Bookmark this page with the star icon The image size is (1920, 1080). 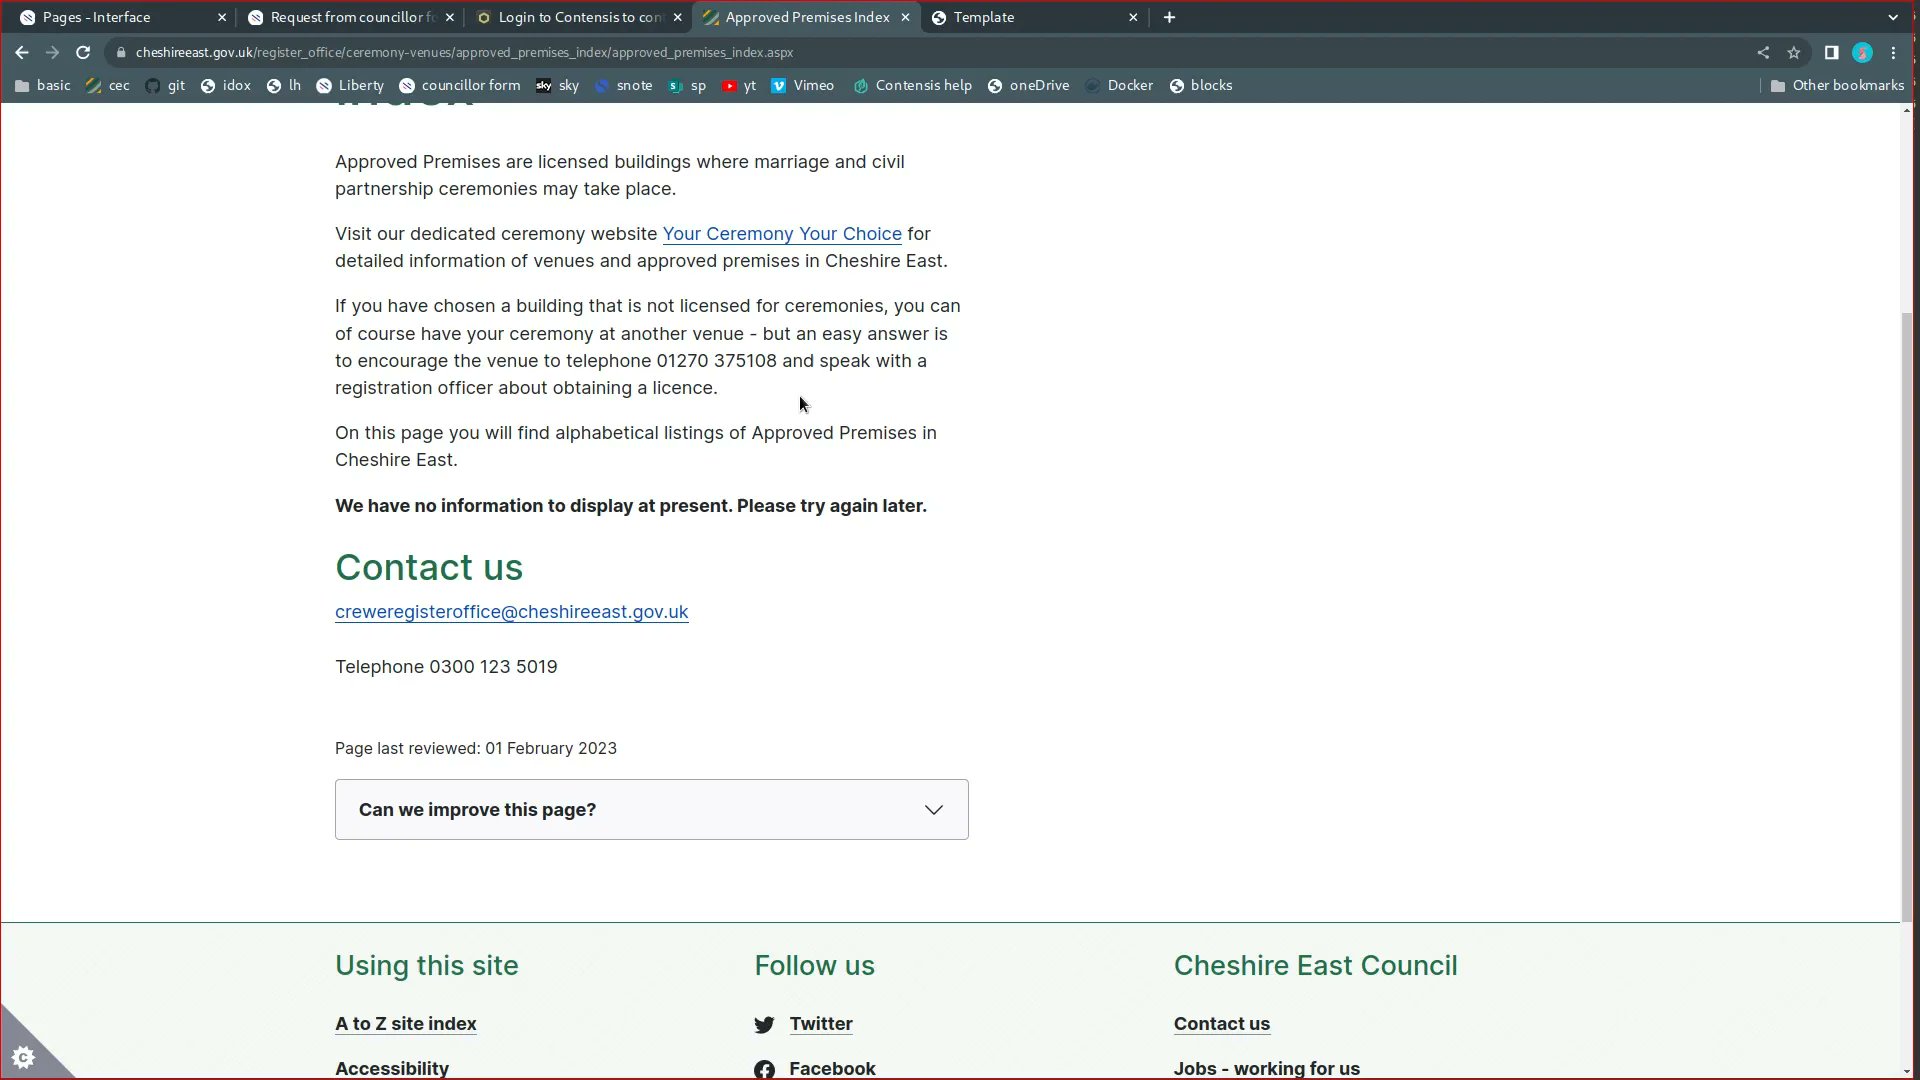(x=1794, y=53)
